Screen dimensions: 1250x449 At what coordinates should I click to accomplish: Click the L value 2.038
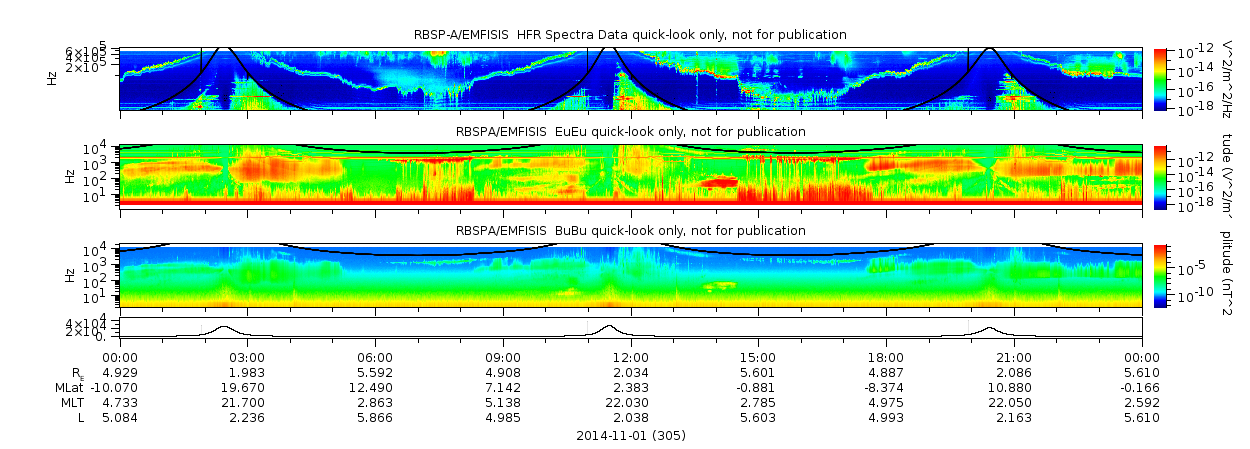point(631,418)
